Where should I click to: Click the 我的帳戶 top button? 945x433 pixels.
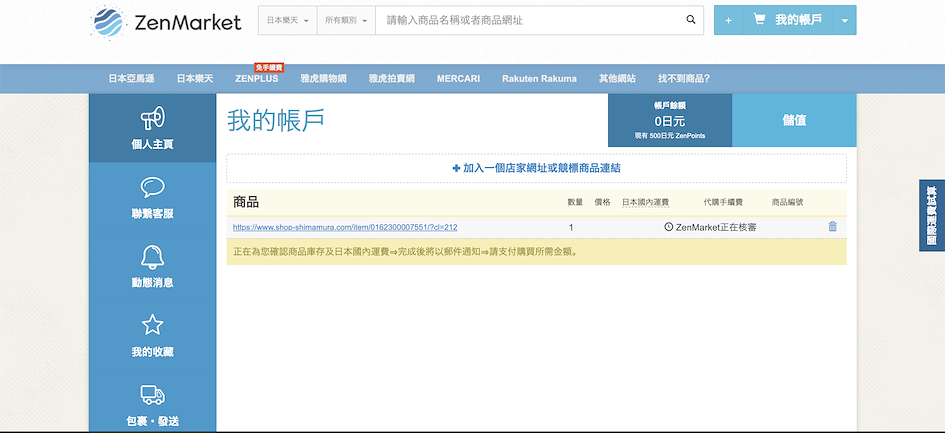click(x=788, y=21)
